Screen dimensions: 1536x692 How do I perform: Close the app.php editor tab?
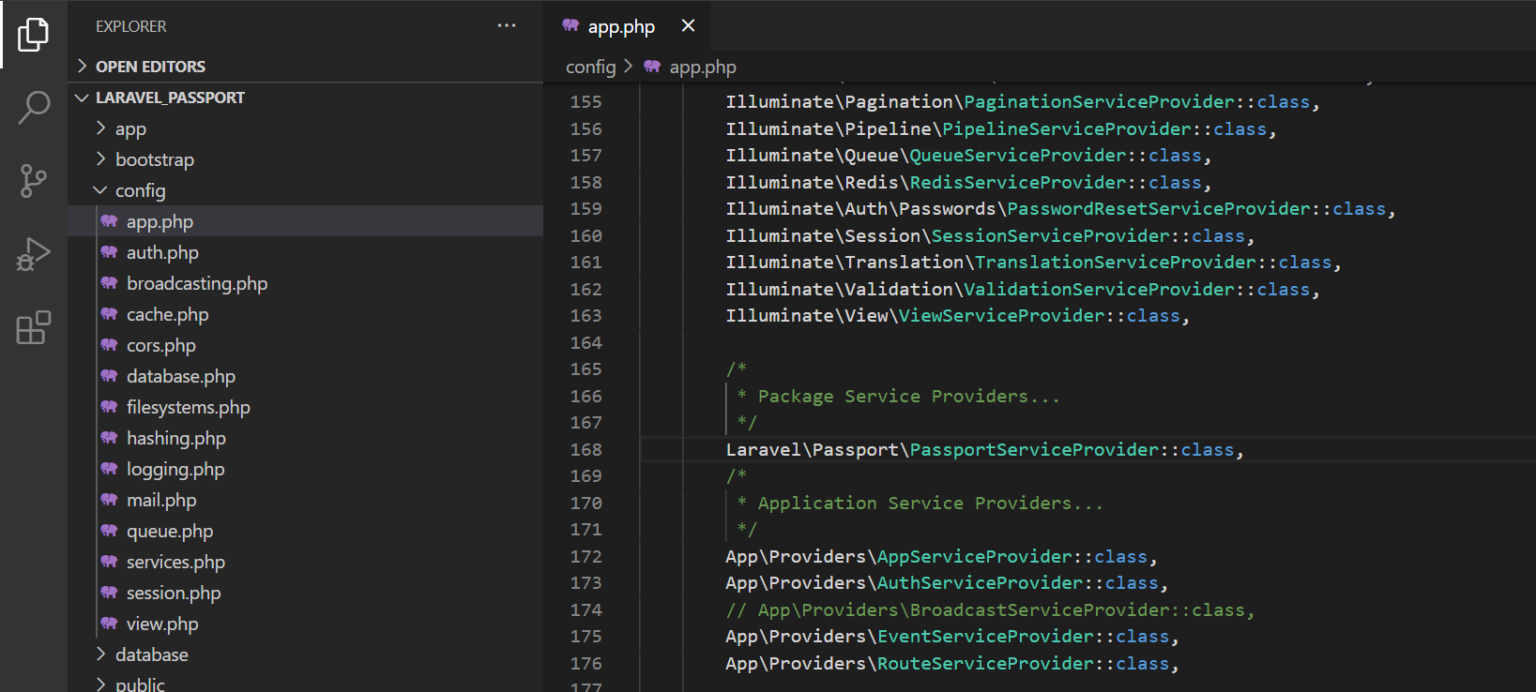tap(688, 27)
